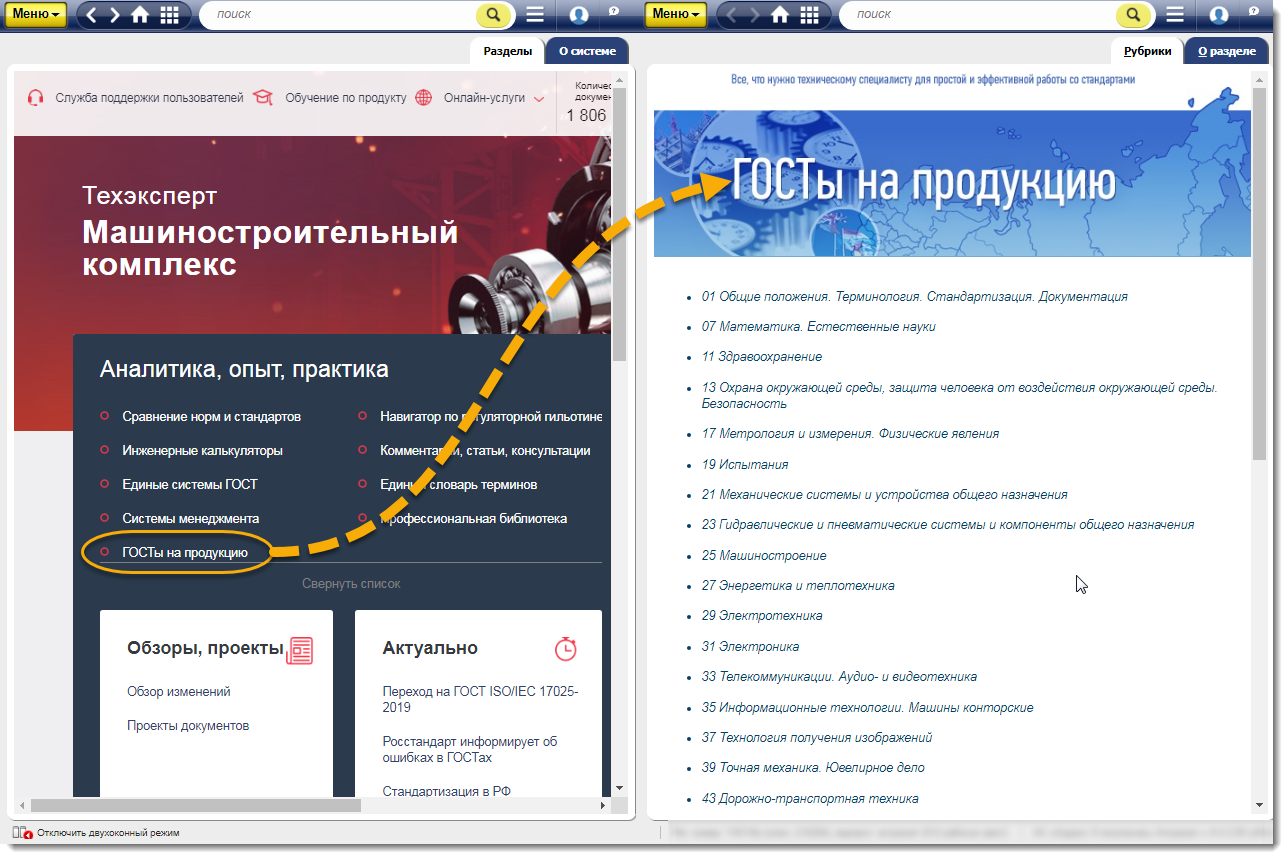Go forward in the right pane

755,15
